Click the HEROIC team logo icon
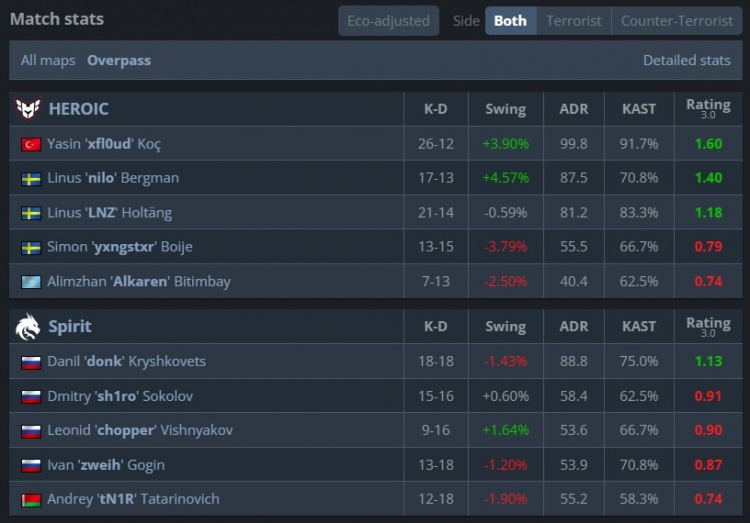This screenshot has width=750, height=523. tap(28, 109)
